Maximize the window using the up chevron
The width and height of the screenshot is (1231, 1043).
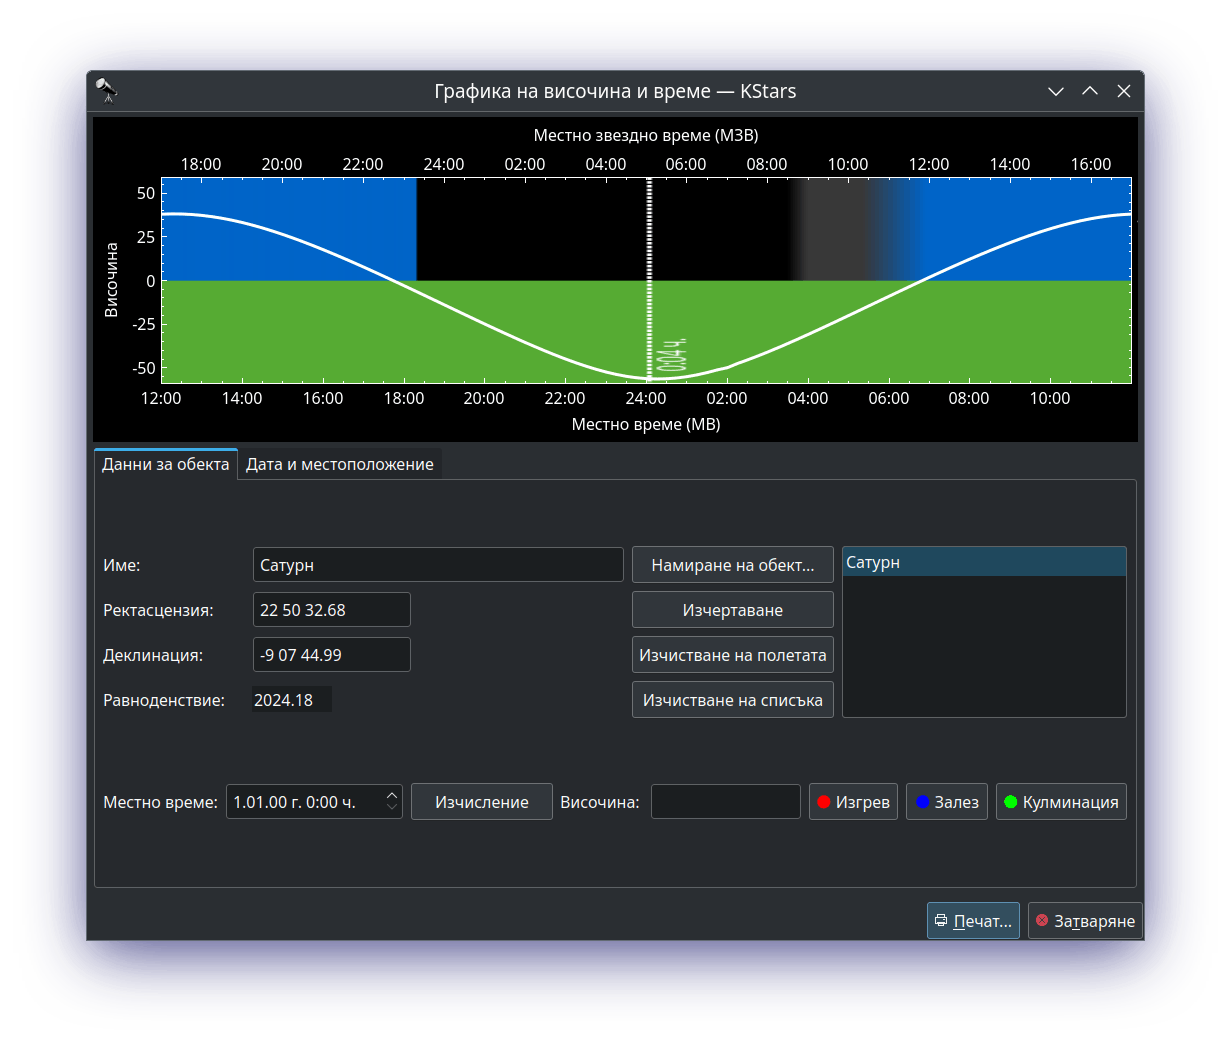coord(1089,91)
